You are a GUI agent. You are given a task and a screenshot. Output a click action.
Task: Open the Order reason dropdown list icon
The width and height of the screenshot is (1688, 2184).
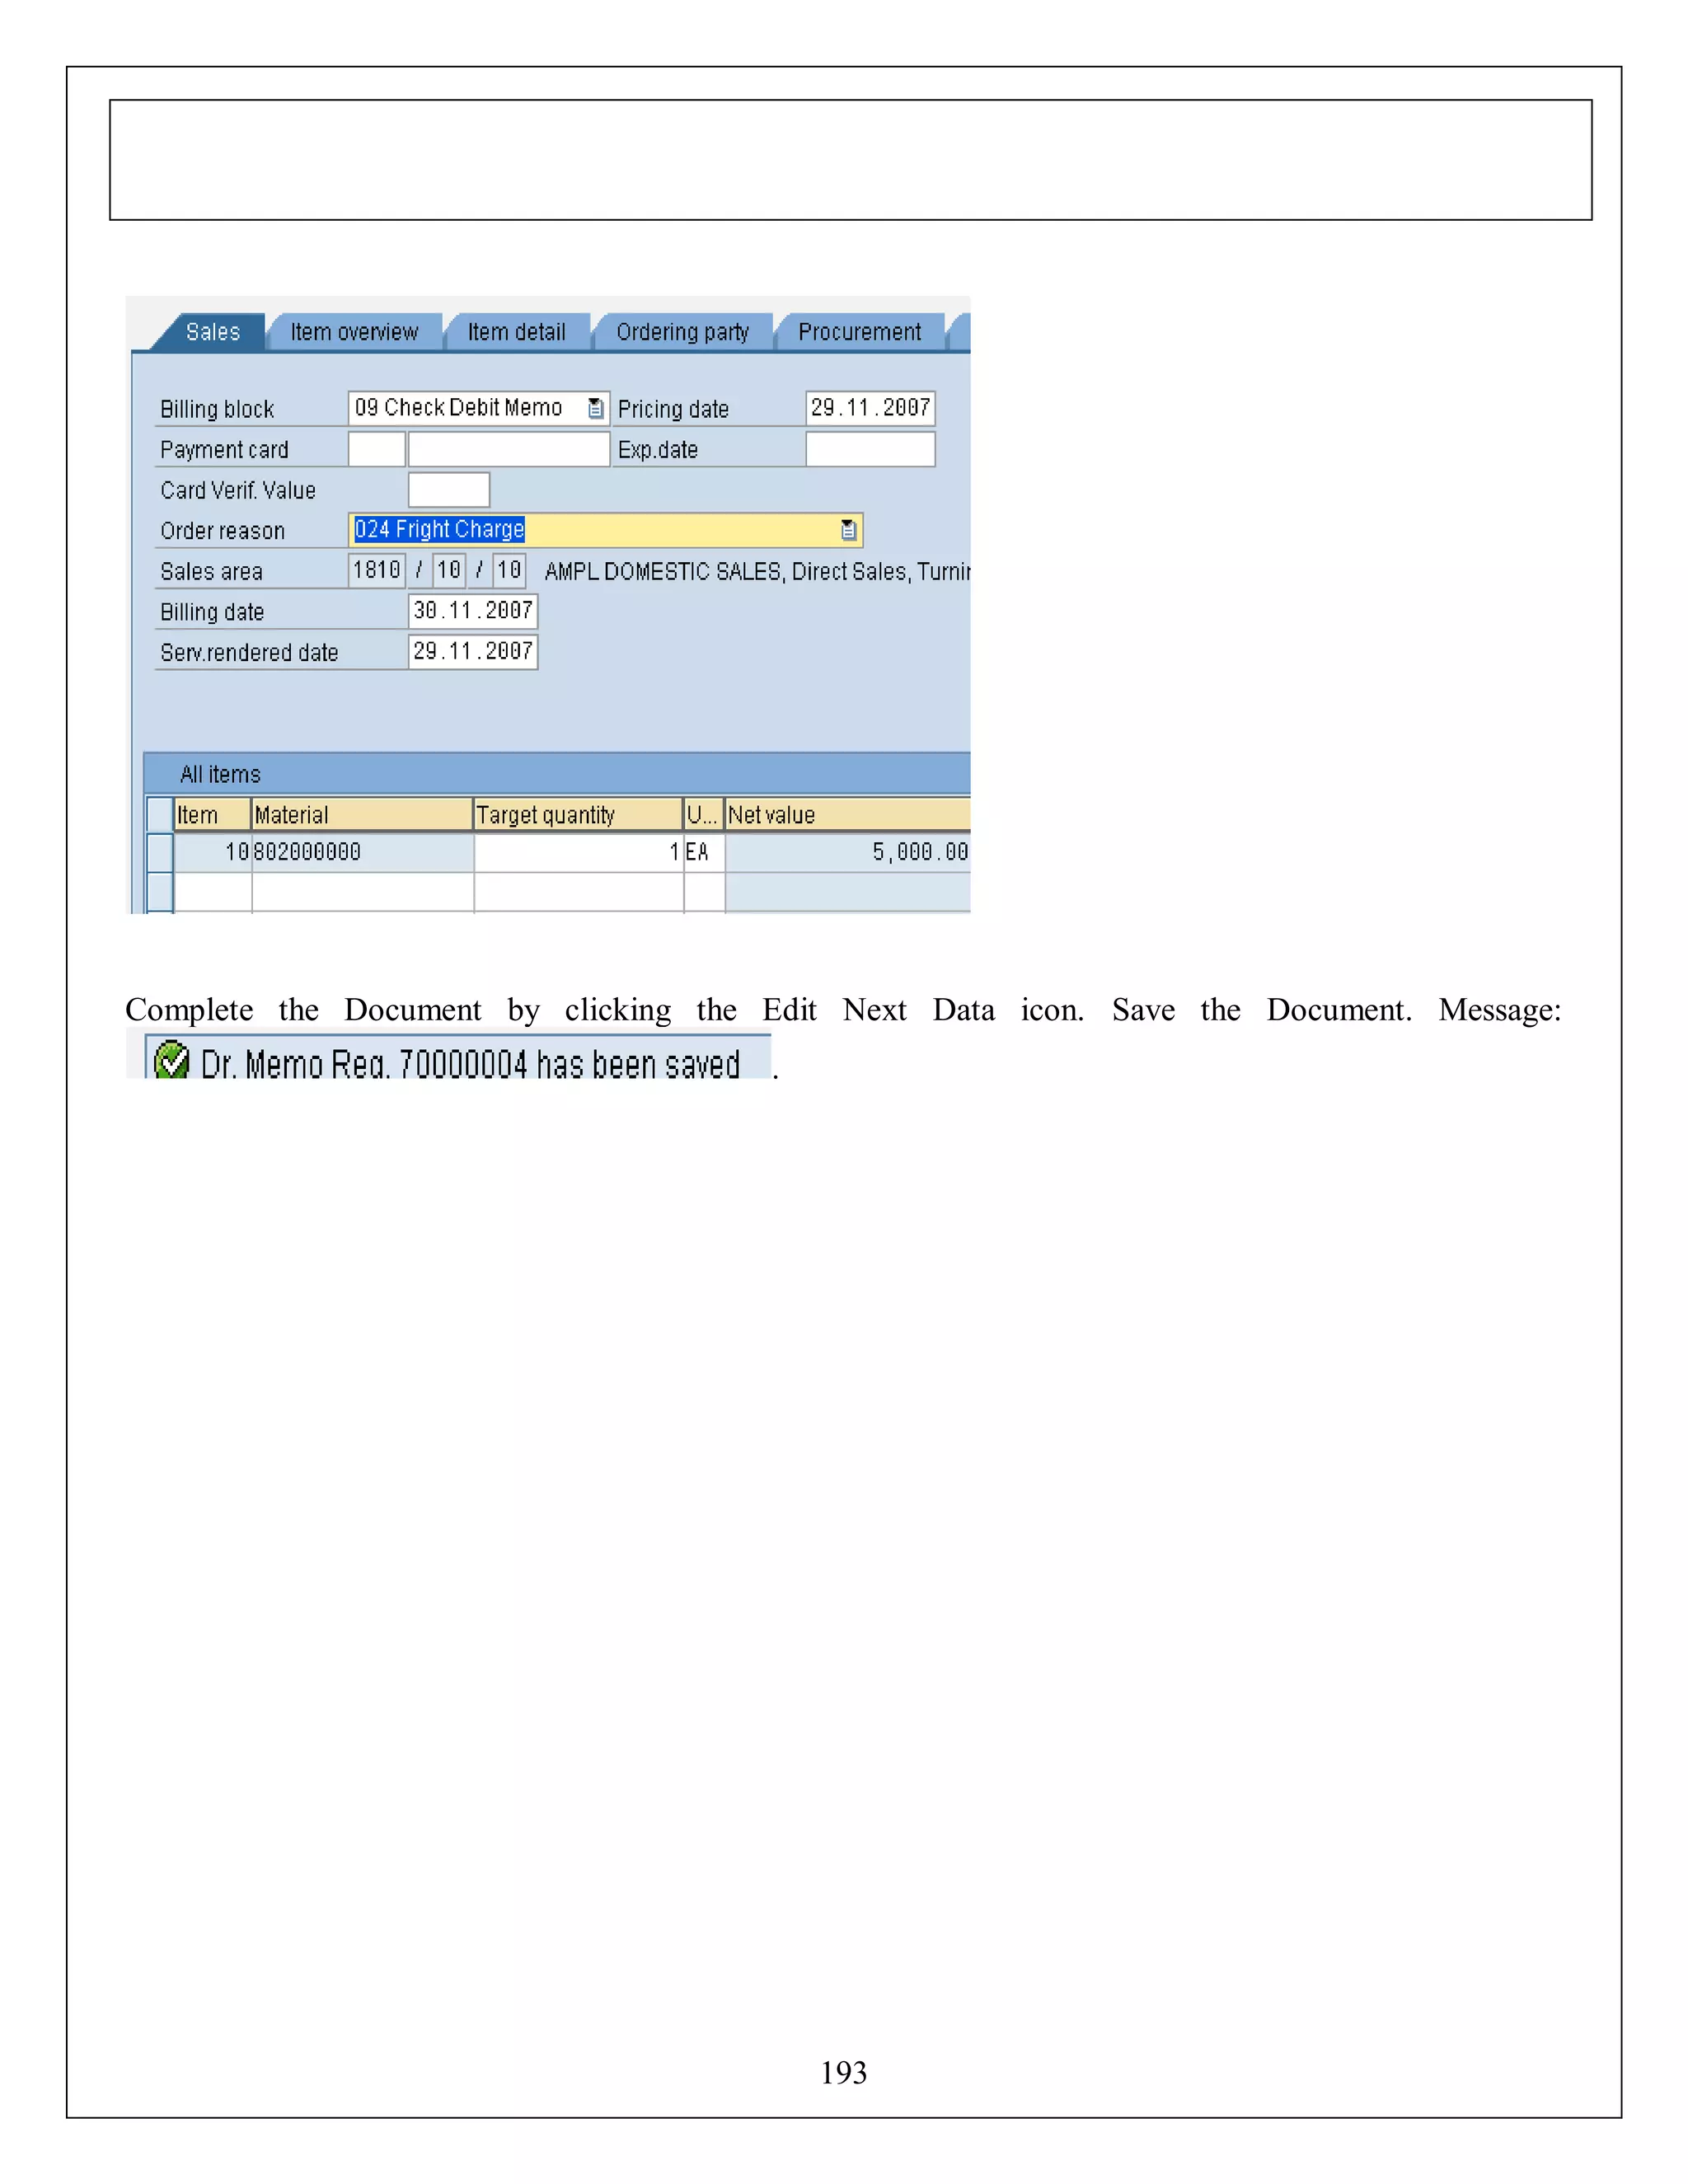click(x=848, y=530)
